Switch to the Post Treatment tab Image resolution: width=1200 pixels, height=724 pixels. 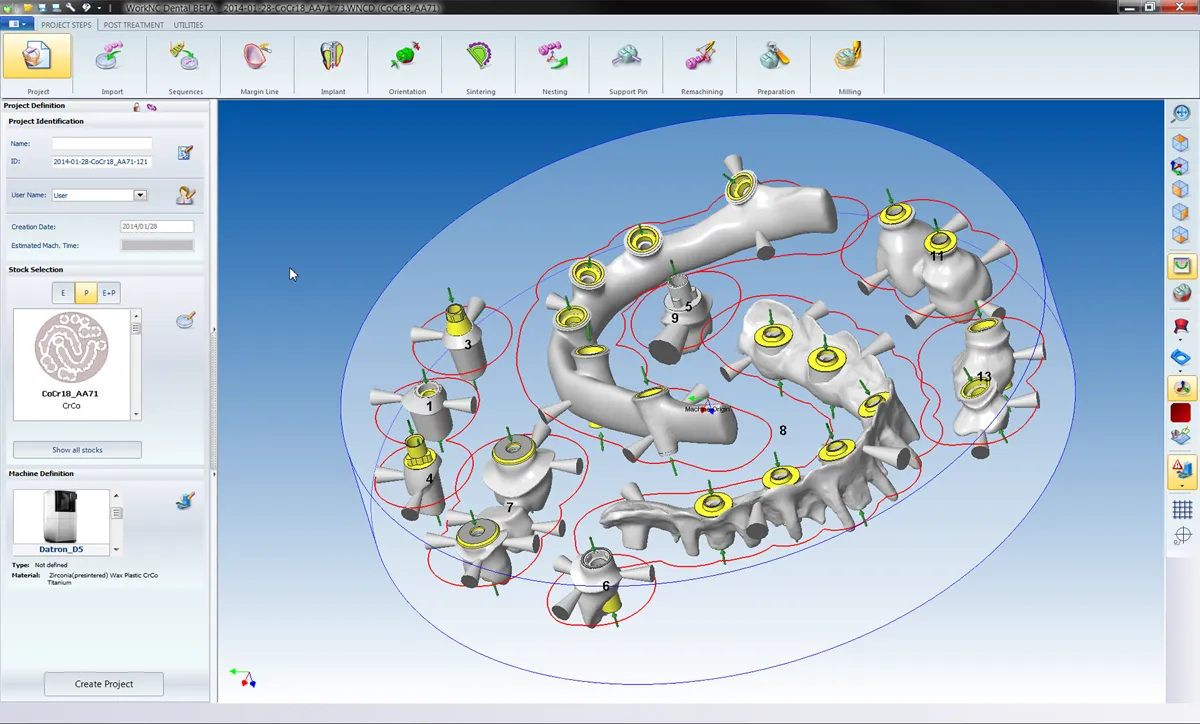[134, 25]
